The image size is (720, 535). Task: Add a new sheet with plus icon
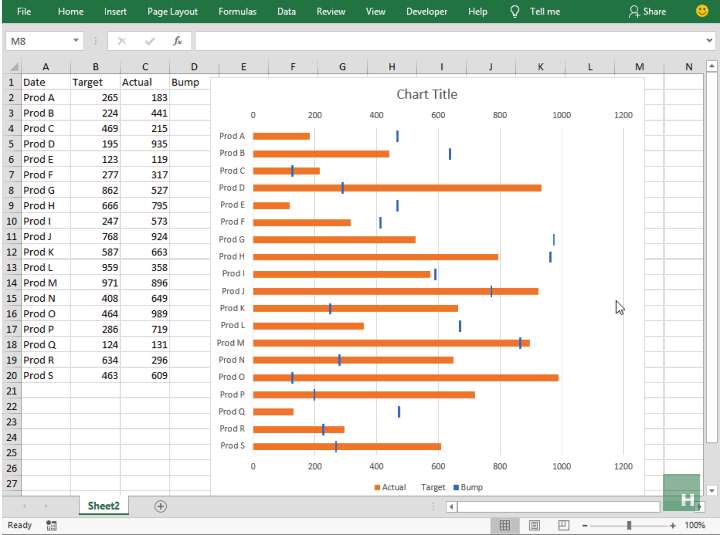[x=160, y=506]
